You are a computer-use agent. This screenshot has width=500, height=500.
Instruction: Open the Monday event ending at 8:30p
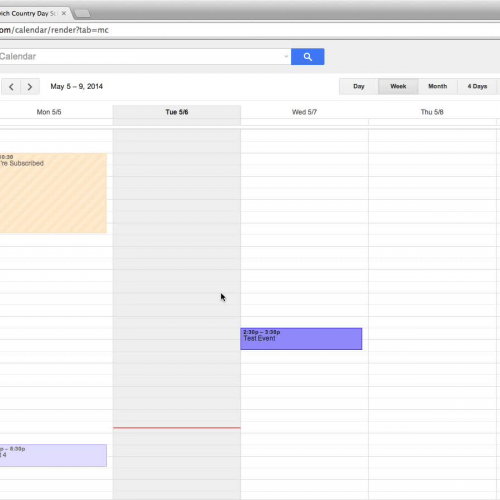(x=53, y=455)
